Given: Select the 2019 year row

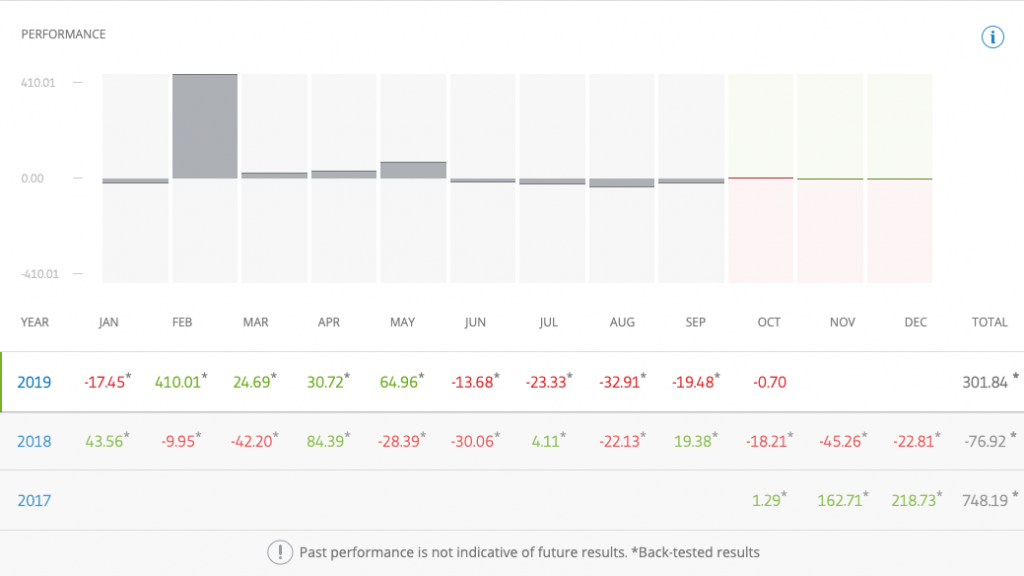Looking at the screenshot, I should [34, 382].
